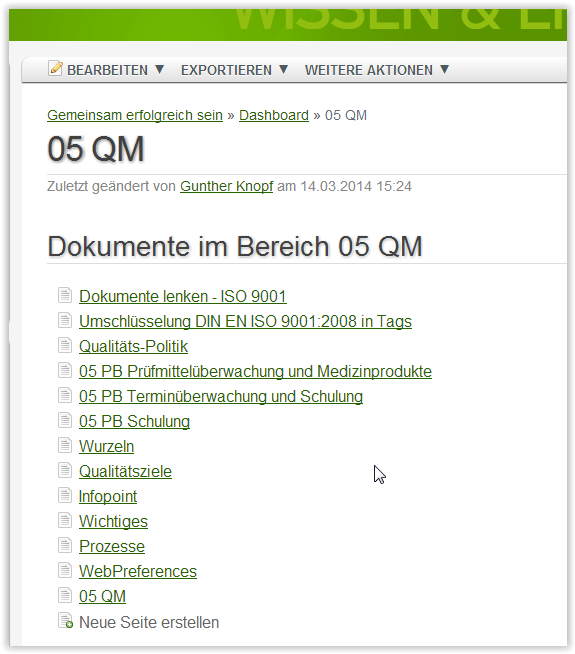This screenshot has height=654, width=575.
Task: Open the EXPORTIEREN menu
Action: pyautogui.click(x=226, y=70)
